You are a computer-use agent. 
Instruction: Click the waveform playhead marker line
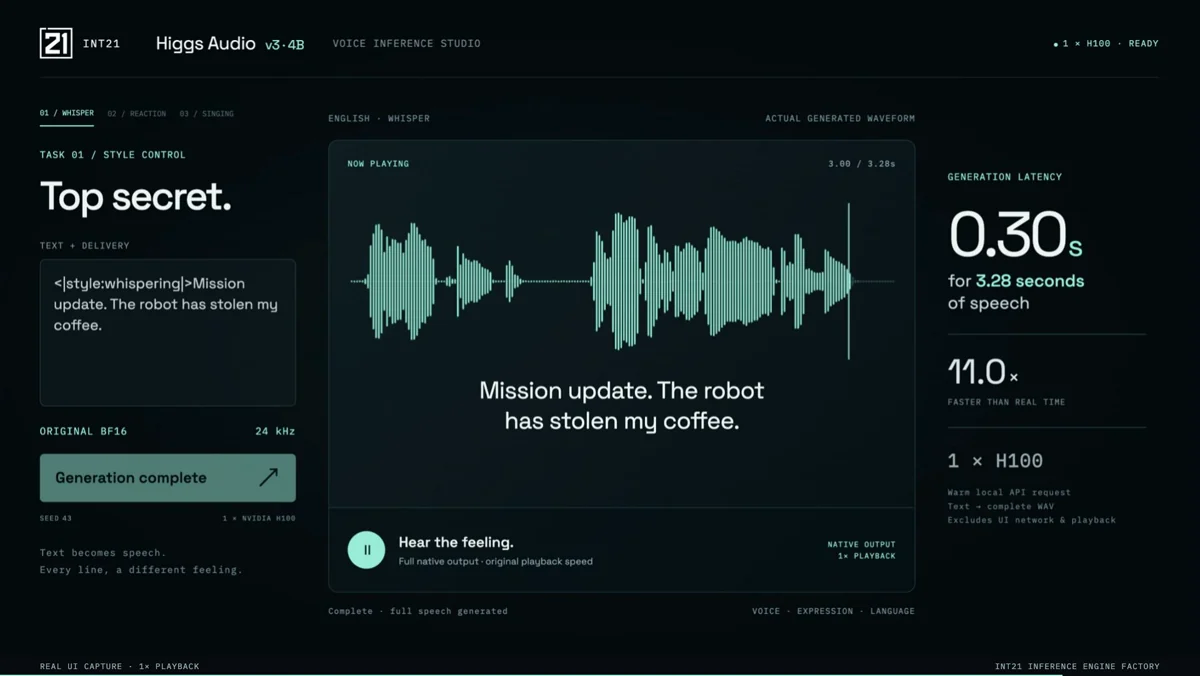849,281
